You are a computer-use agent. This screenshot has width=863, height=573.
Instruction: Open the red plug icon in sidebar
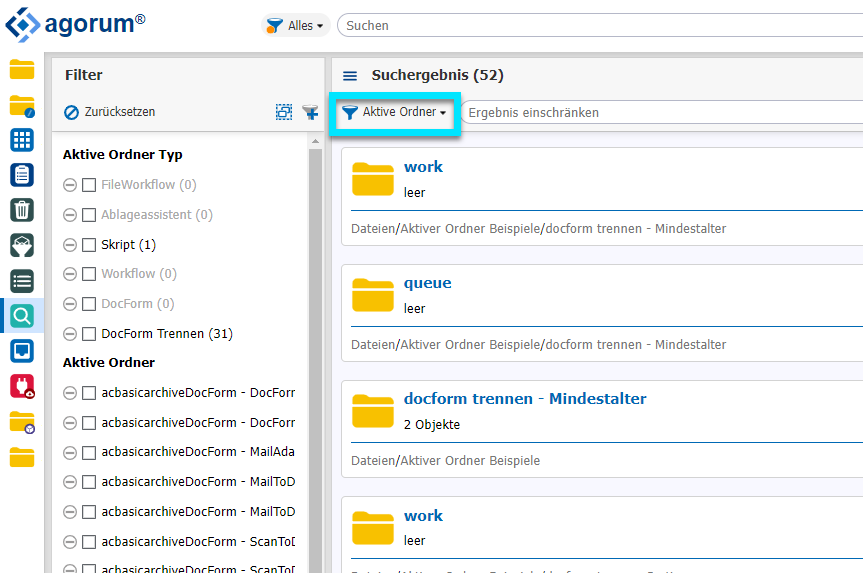pyautogui.click(x=22, y=386)
